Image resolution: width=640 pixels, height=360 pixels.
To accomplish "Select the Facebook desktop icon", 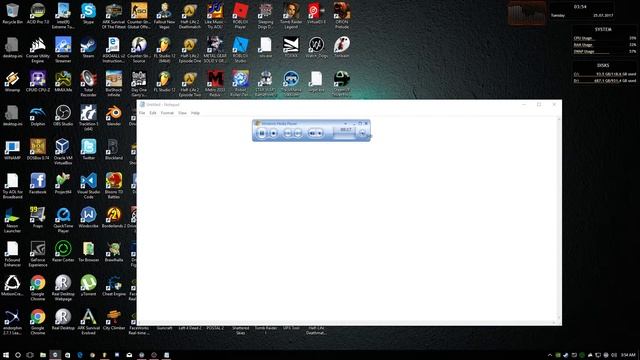I will click(38, 184).
